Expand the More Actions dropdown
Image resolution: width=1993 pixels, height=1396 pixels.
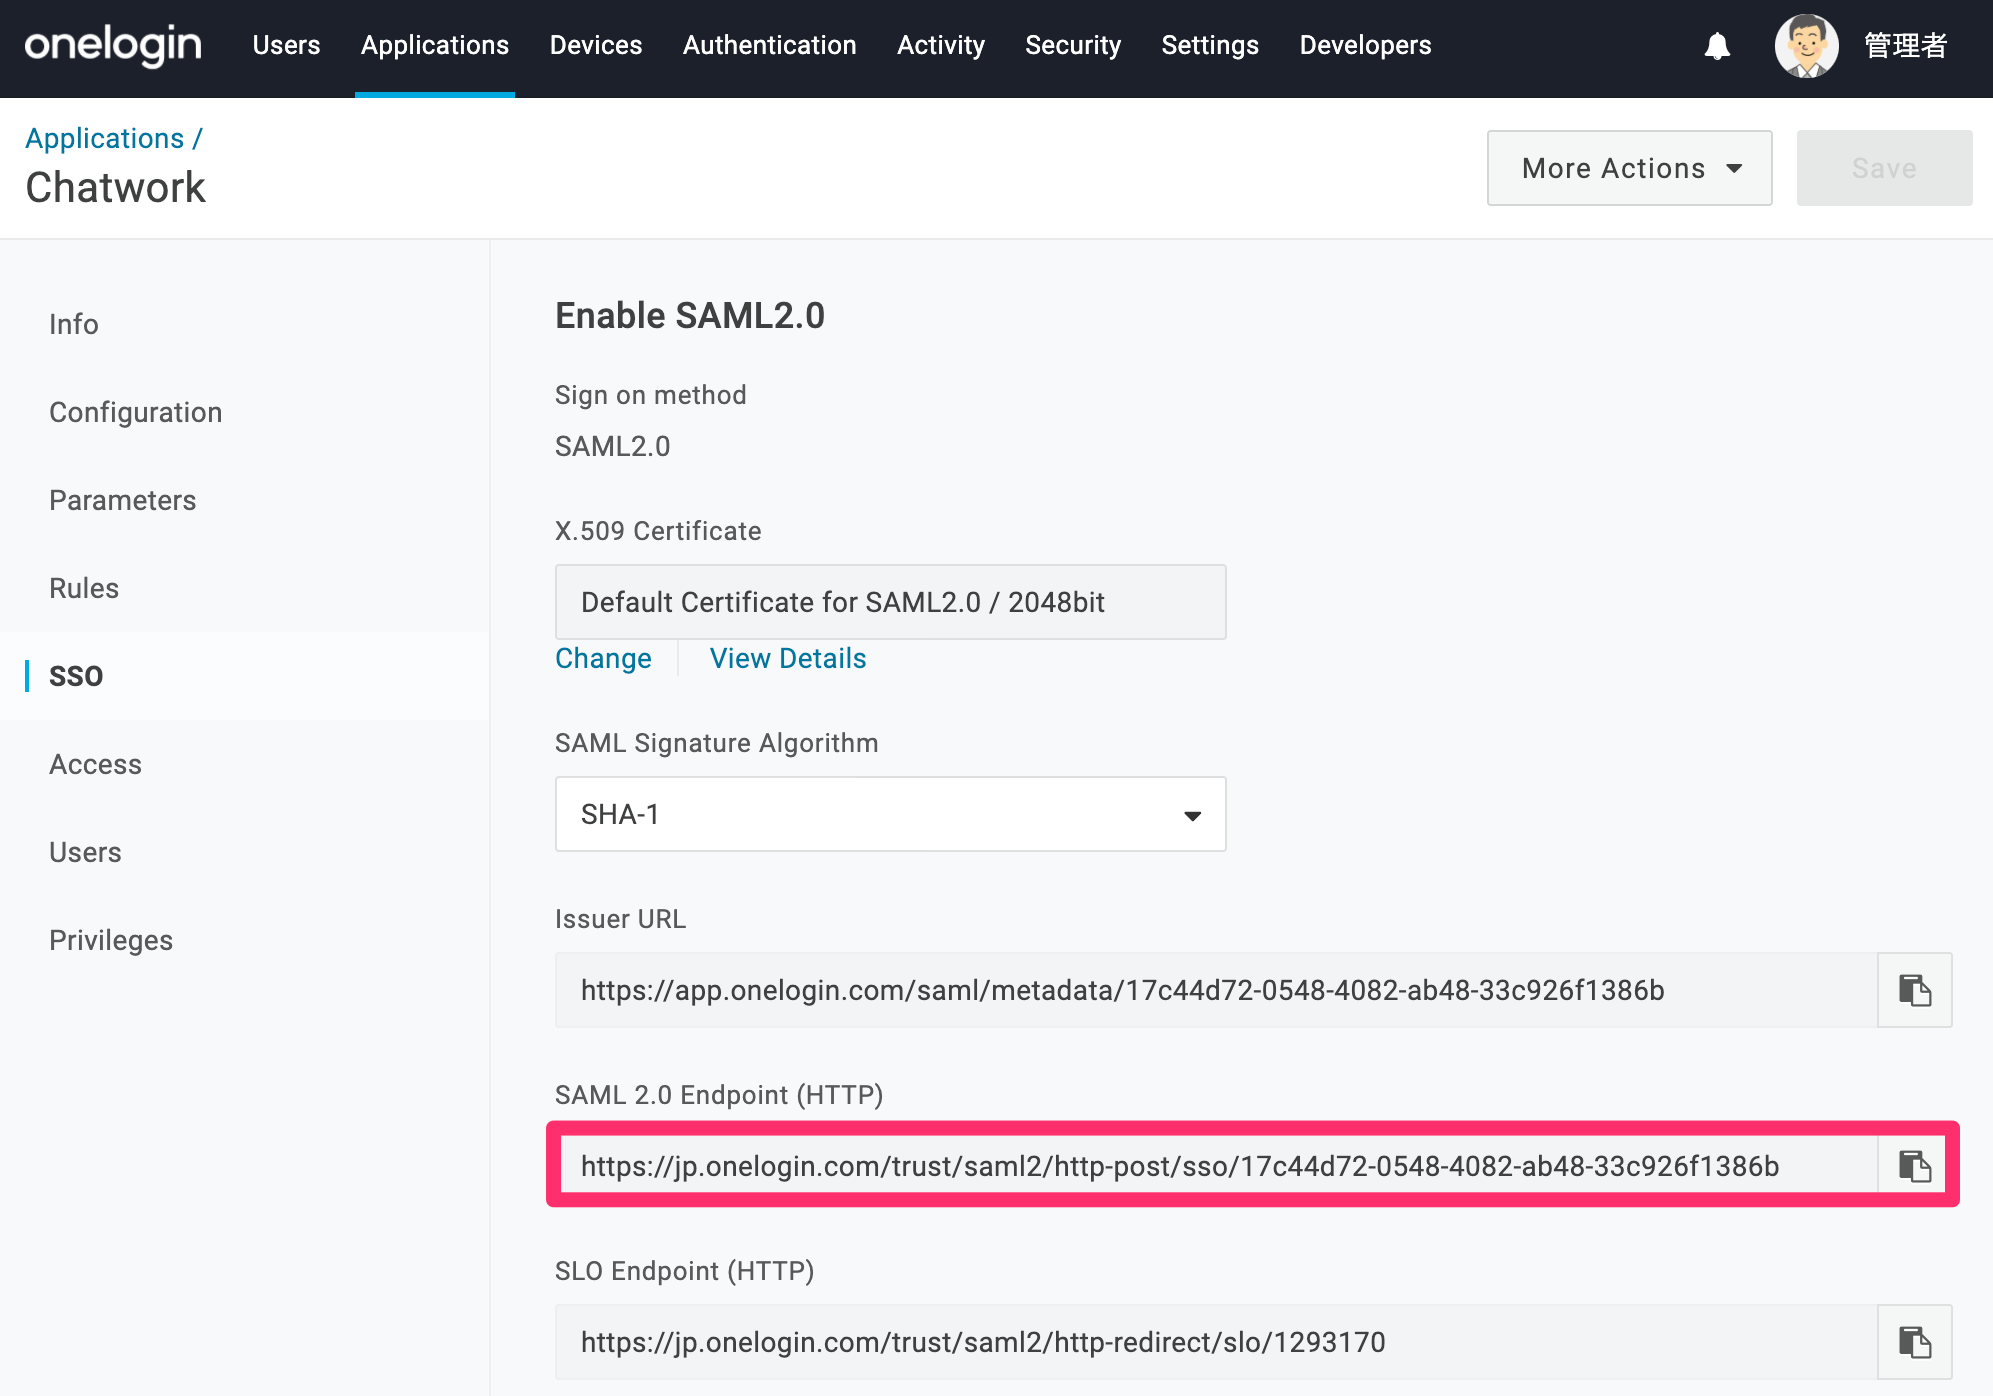(1629, 168)
